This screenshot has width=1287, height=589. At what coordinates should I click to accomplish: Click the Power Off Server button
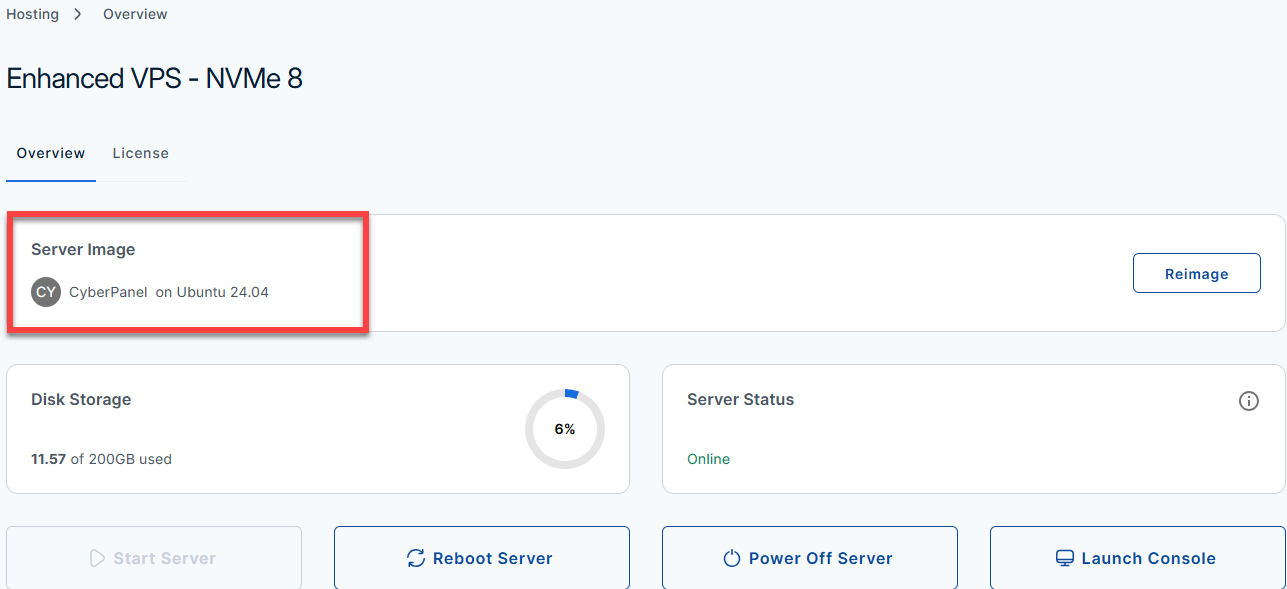pos(810,557)
